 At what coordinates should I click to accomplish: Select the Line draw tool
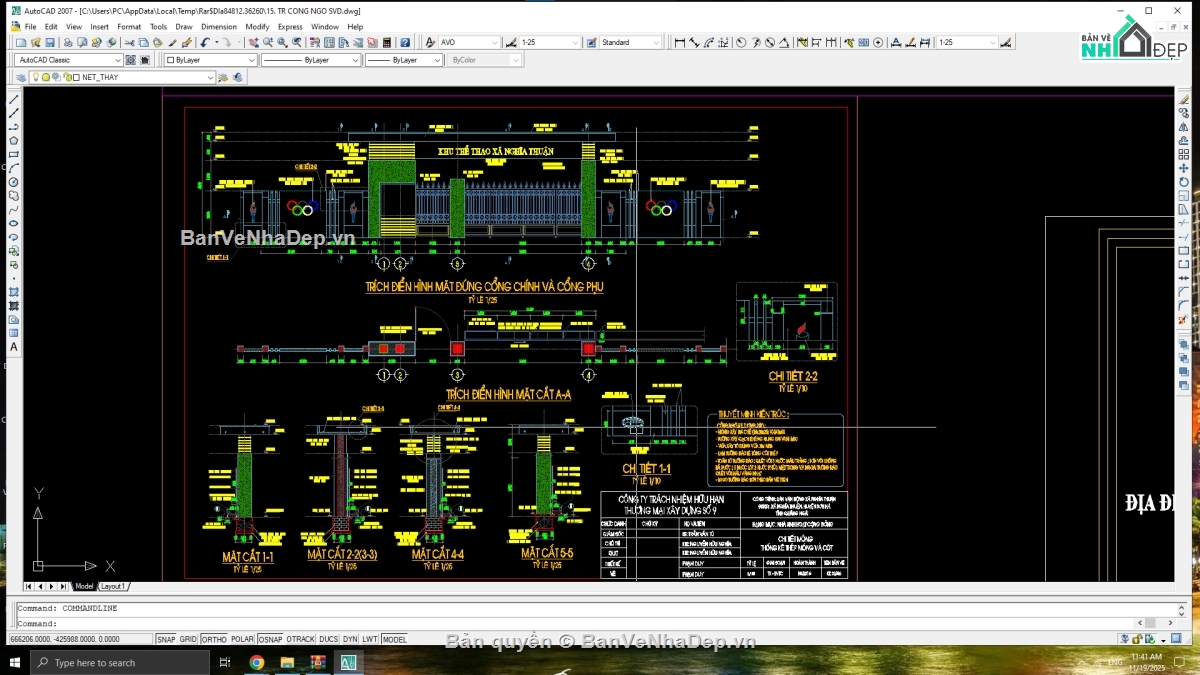coord(14,100)
